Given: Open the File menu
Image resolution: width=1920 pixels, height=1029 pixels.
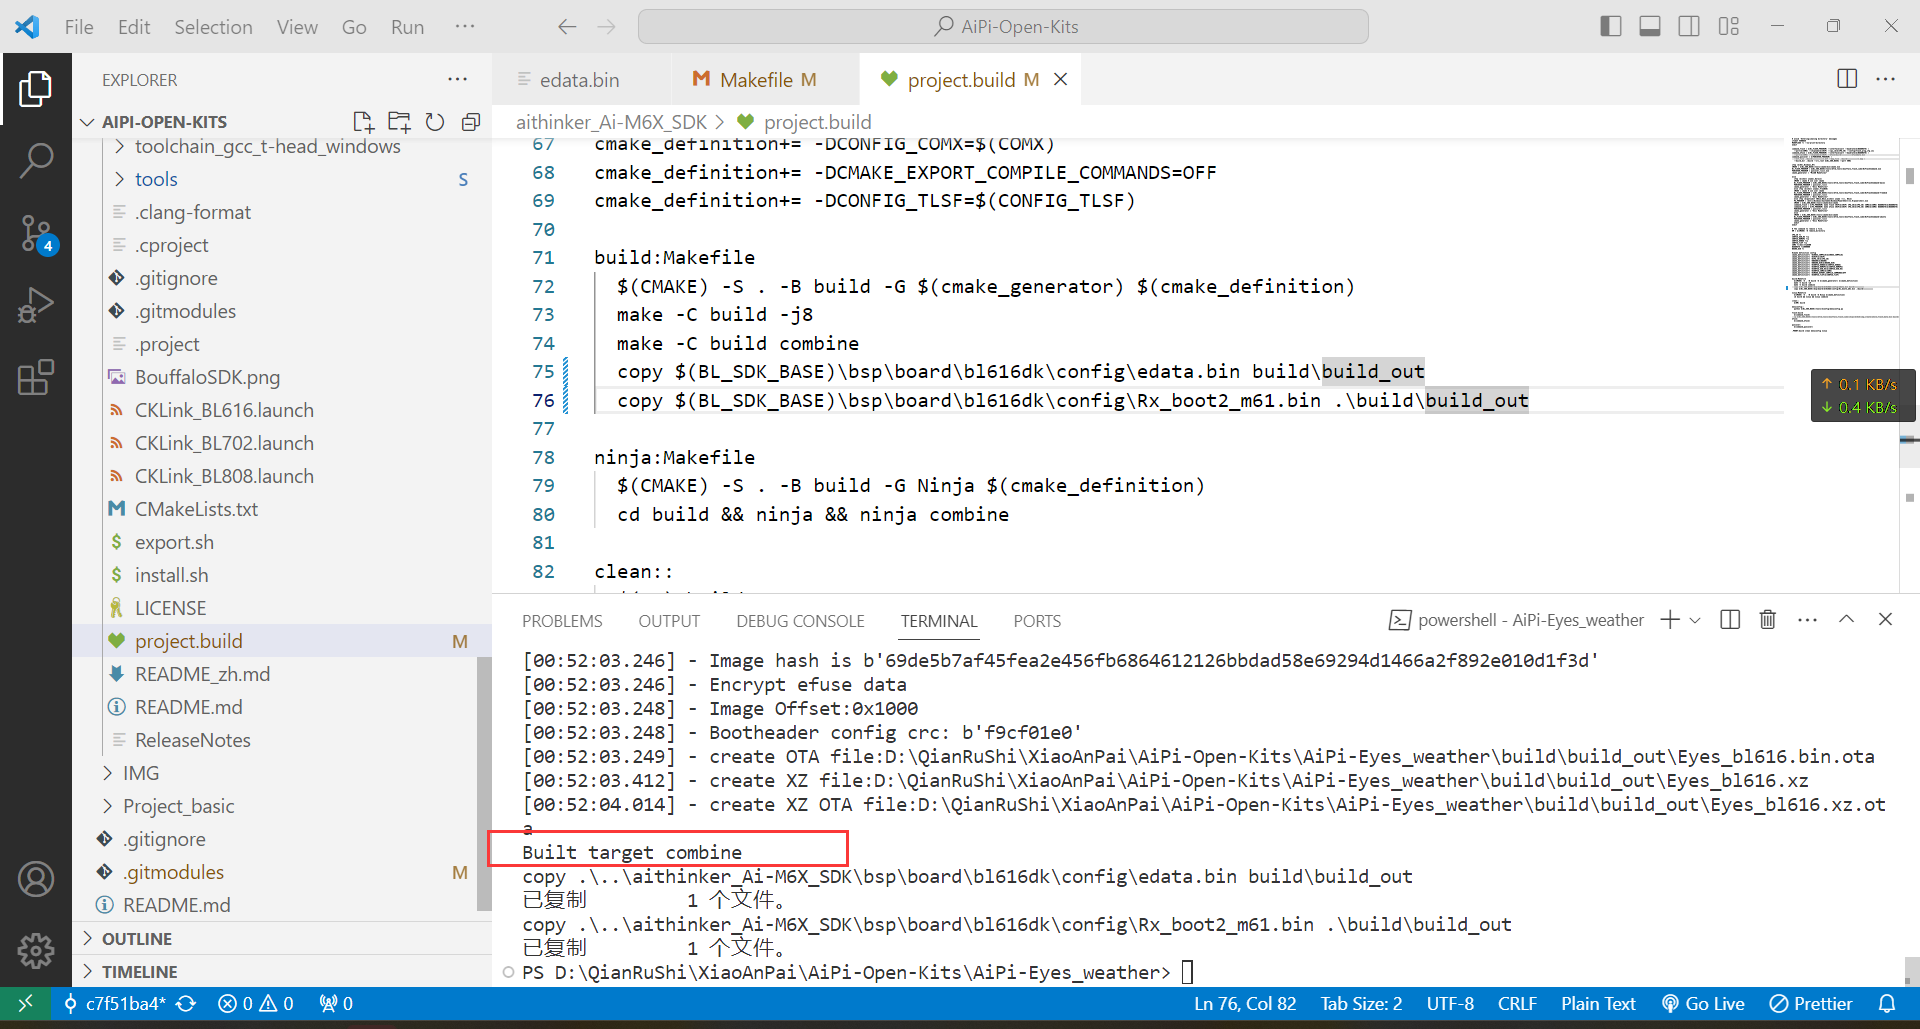Looking at the screenshot, I should (x=79, y=27).
